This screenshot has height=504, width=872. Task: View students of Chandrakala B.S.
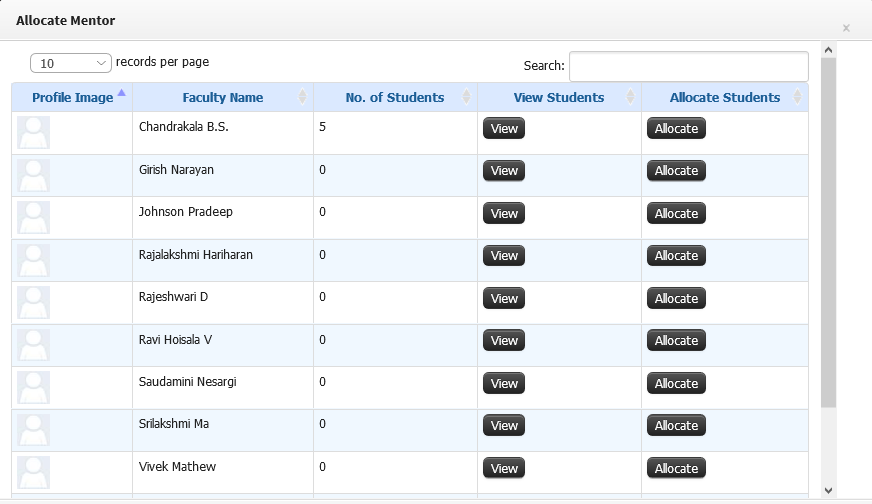point(504,129)
